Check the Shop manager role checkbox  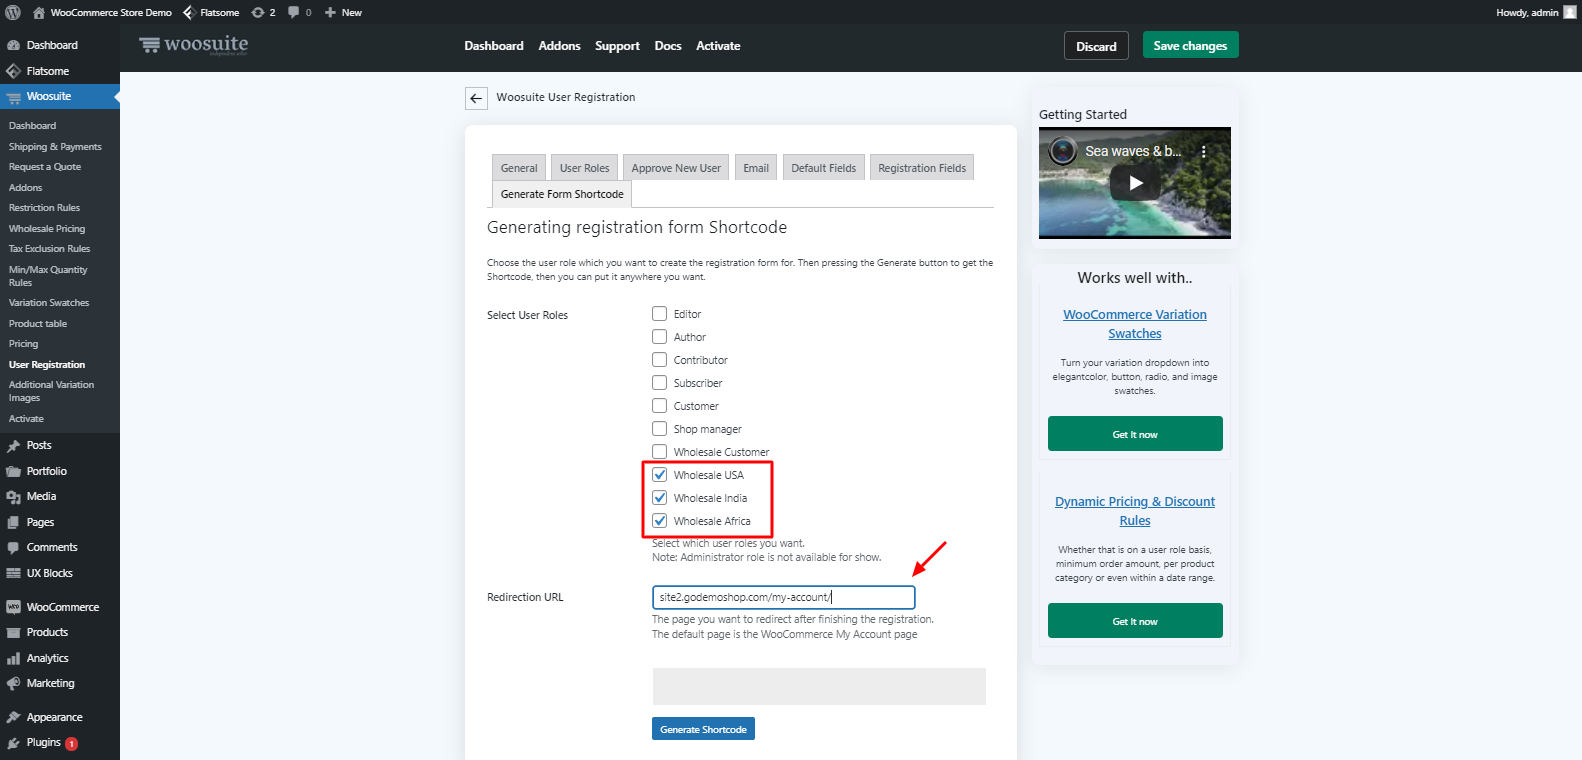tap(659, 428)
